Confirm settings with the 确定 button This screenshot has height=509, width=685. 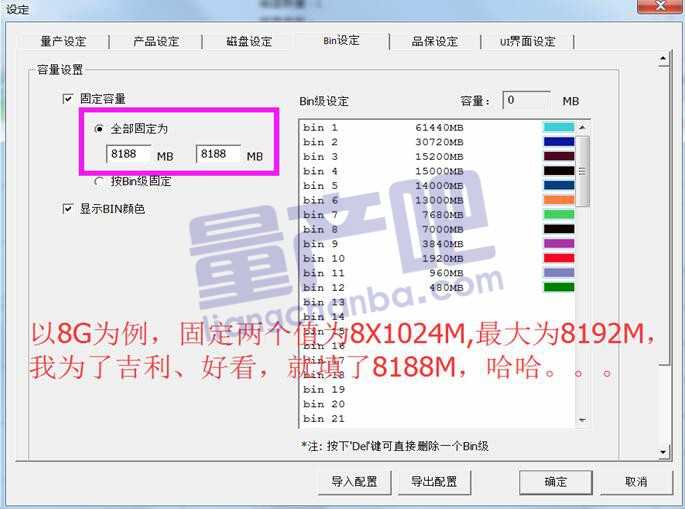click(x=556, y=482)
